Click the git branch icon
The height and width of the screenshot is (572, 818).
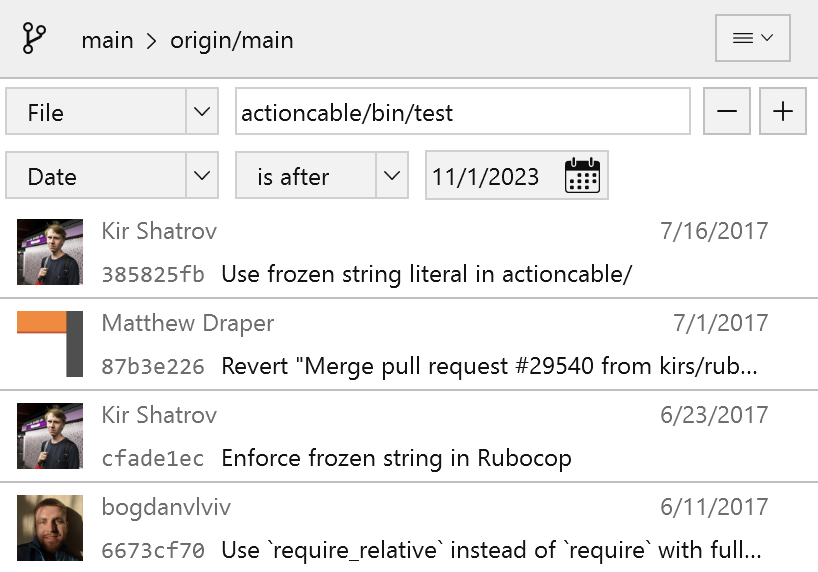click(x=35, y=40)
